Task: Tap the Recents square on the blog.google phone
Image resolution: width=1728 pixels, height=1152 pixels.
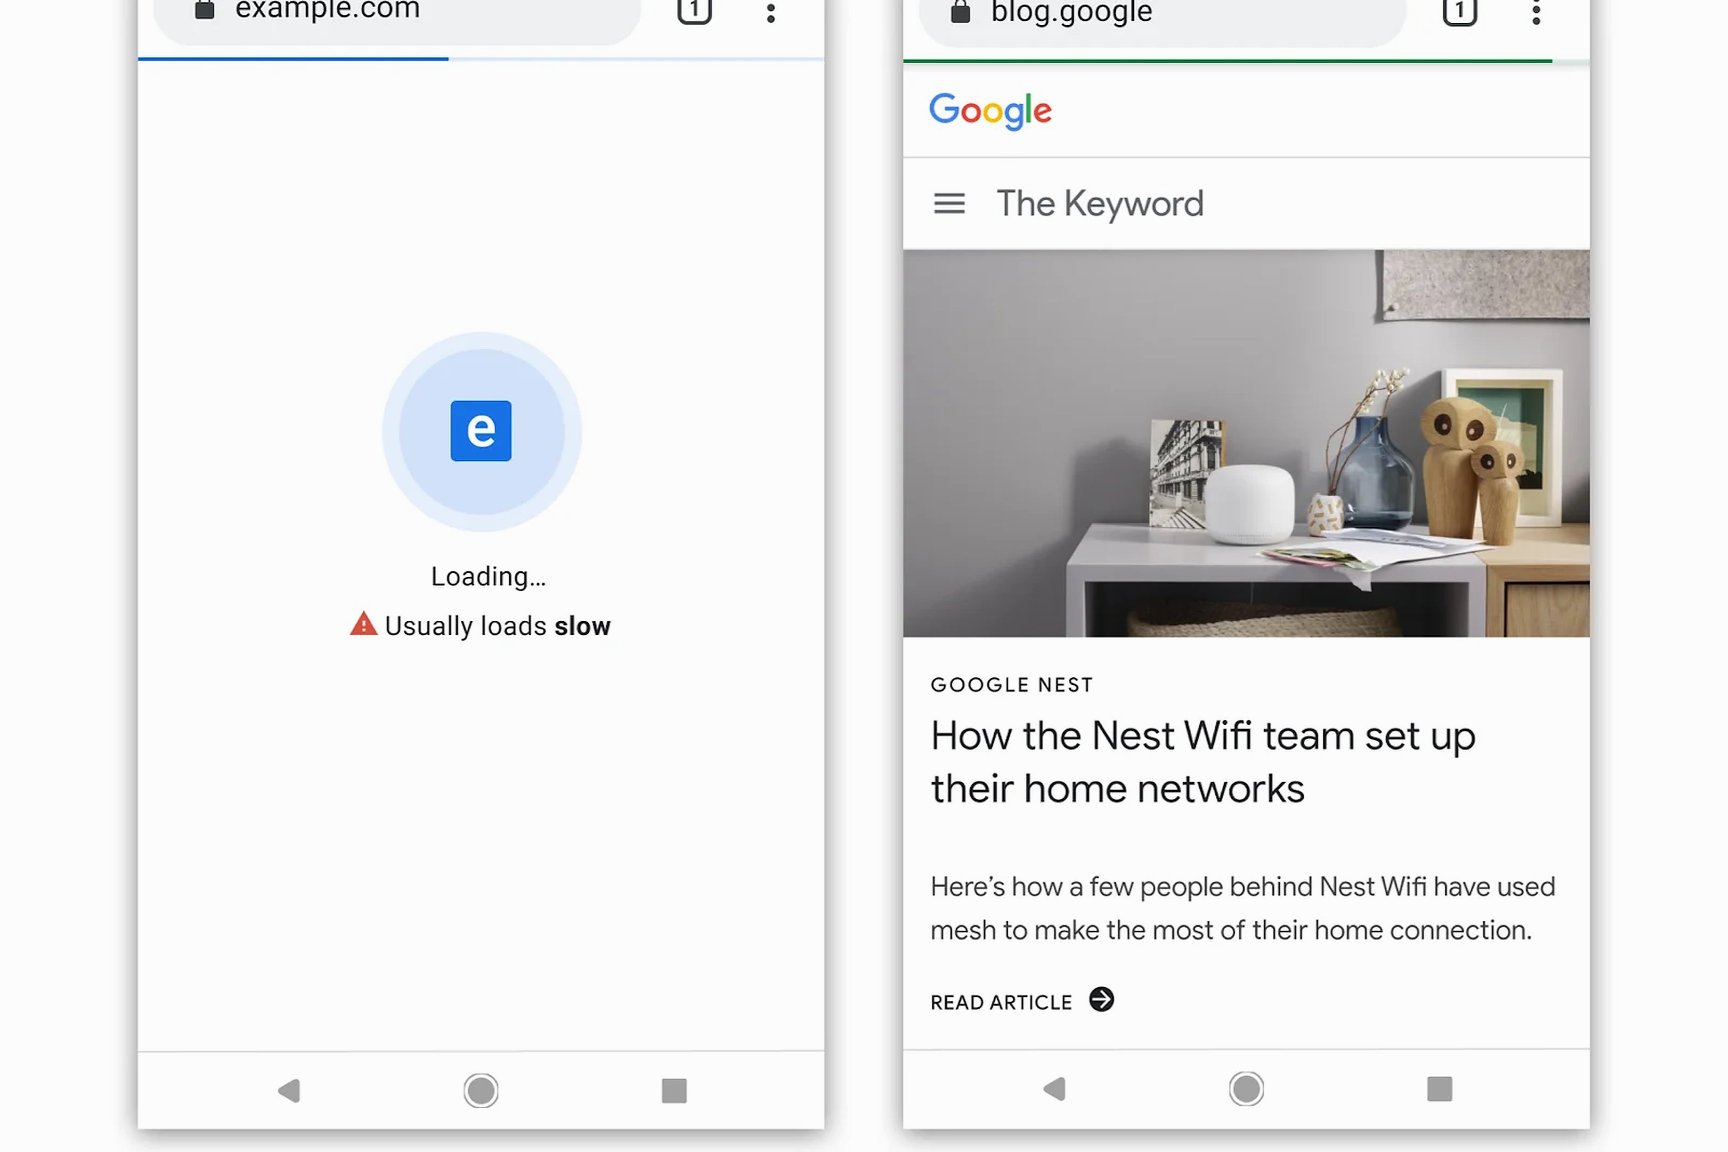Action: (x=1439, y=1088)
